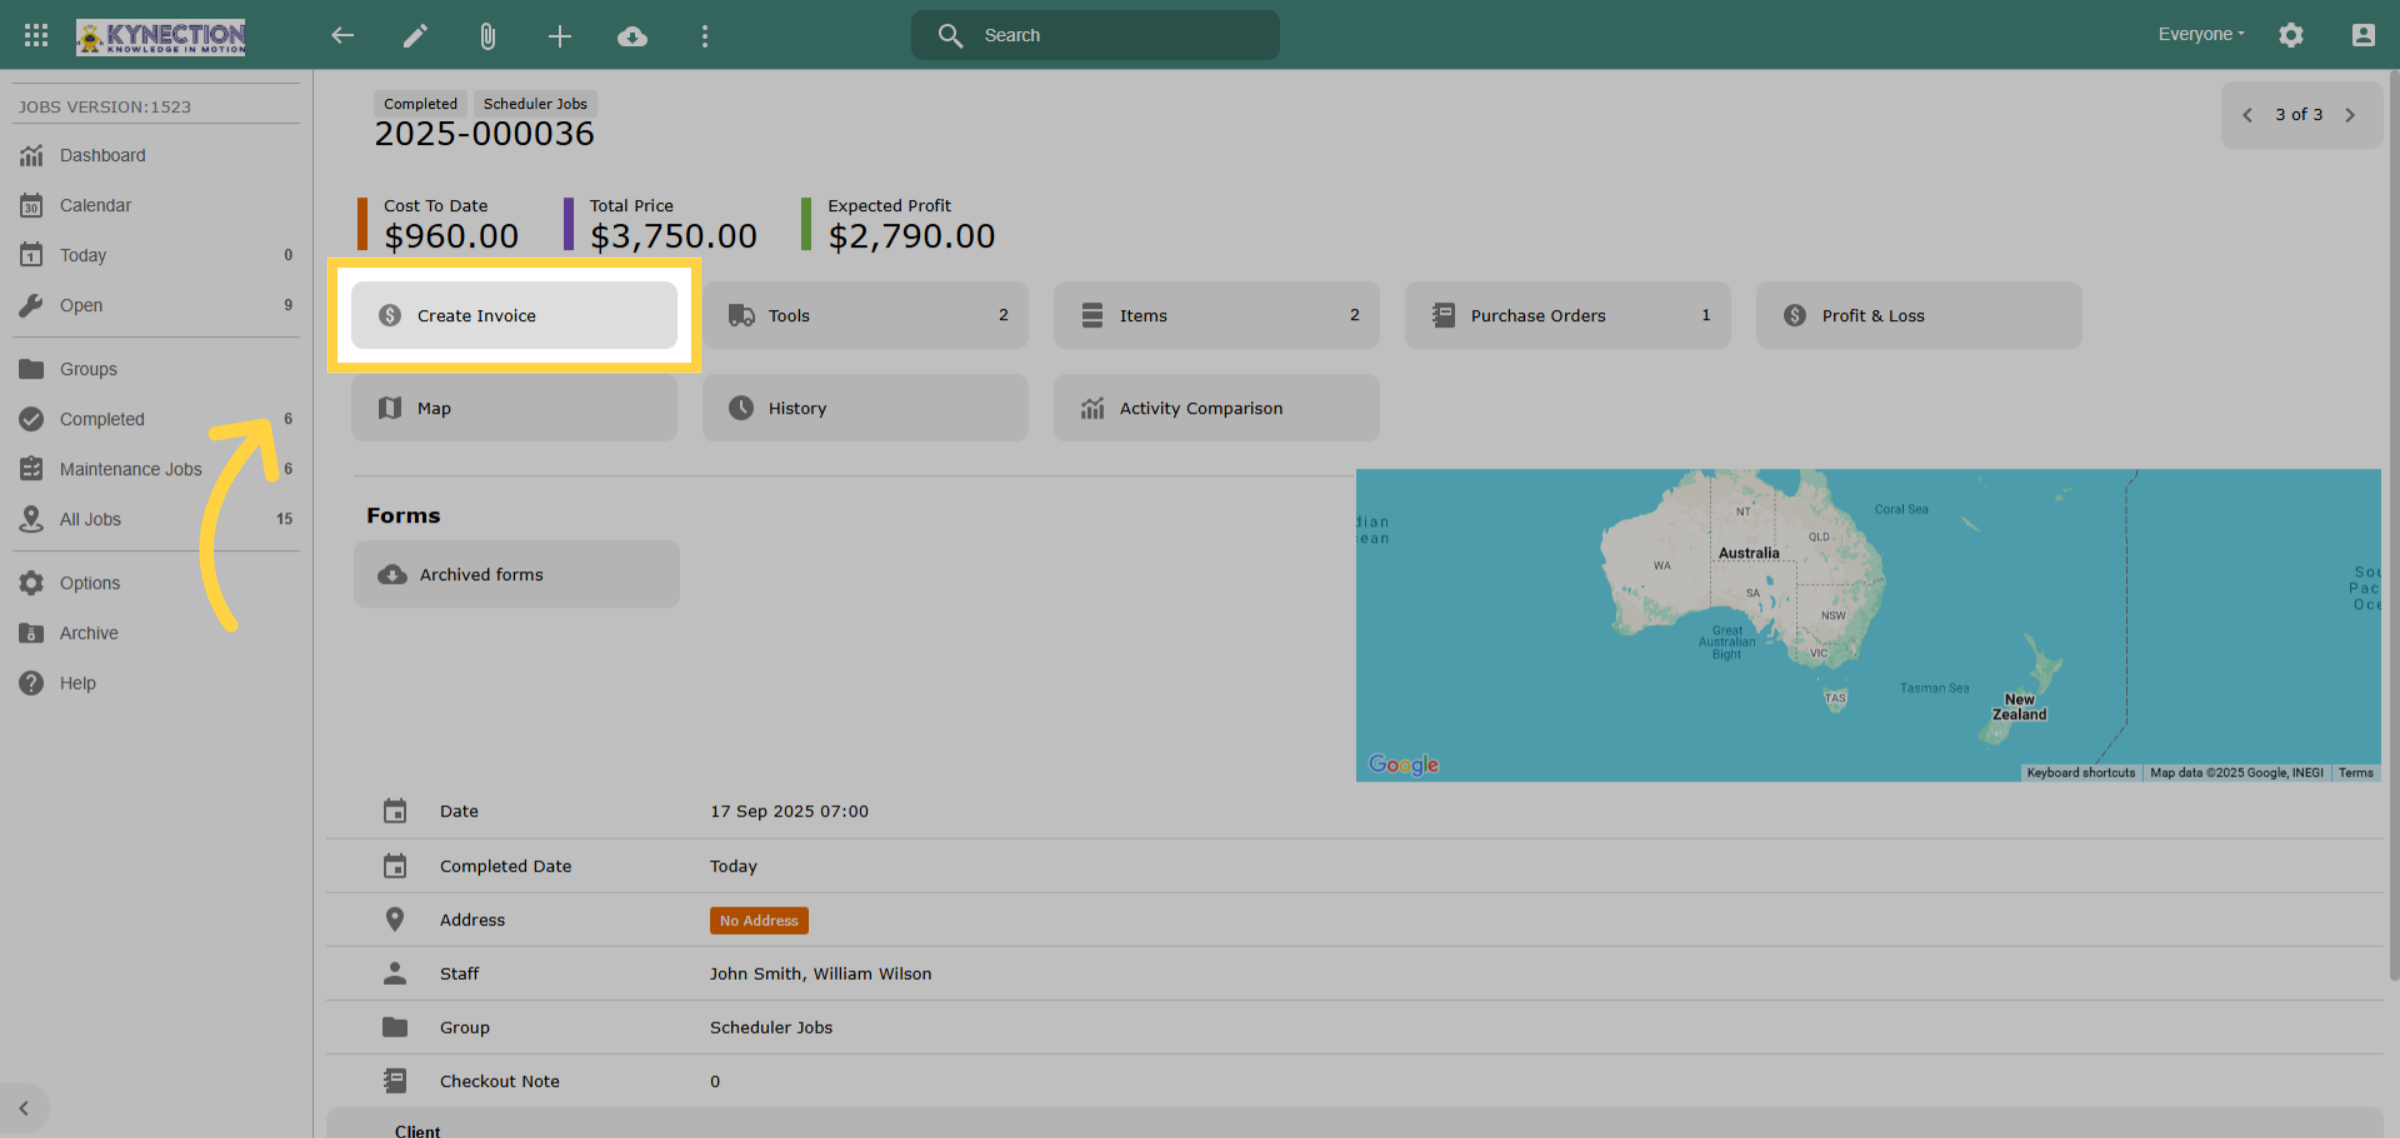The height and width of the screenshot is (1138, 2400).
Task: Click the job number 2025-000036
Action: (484, 134)
